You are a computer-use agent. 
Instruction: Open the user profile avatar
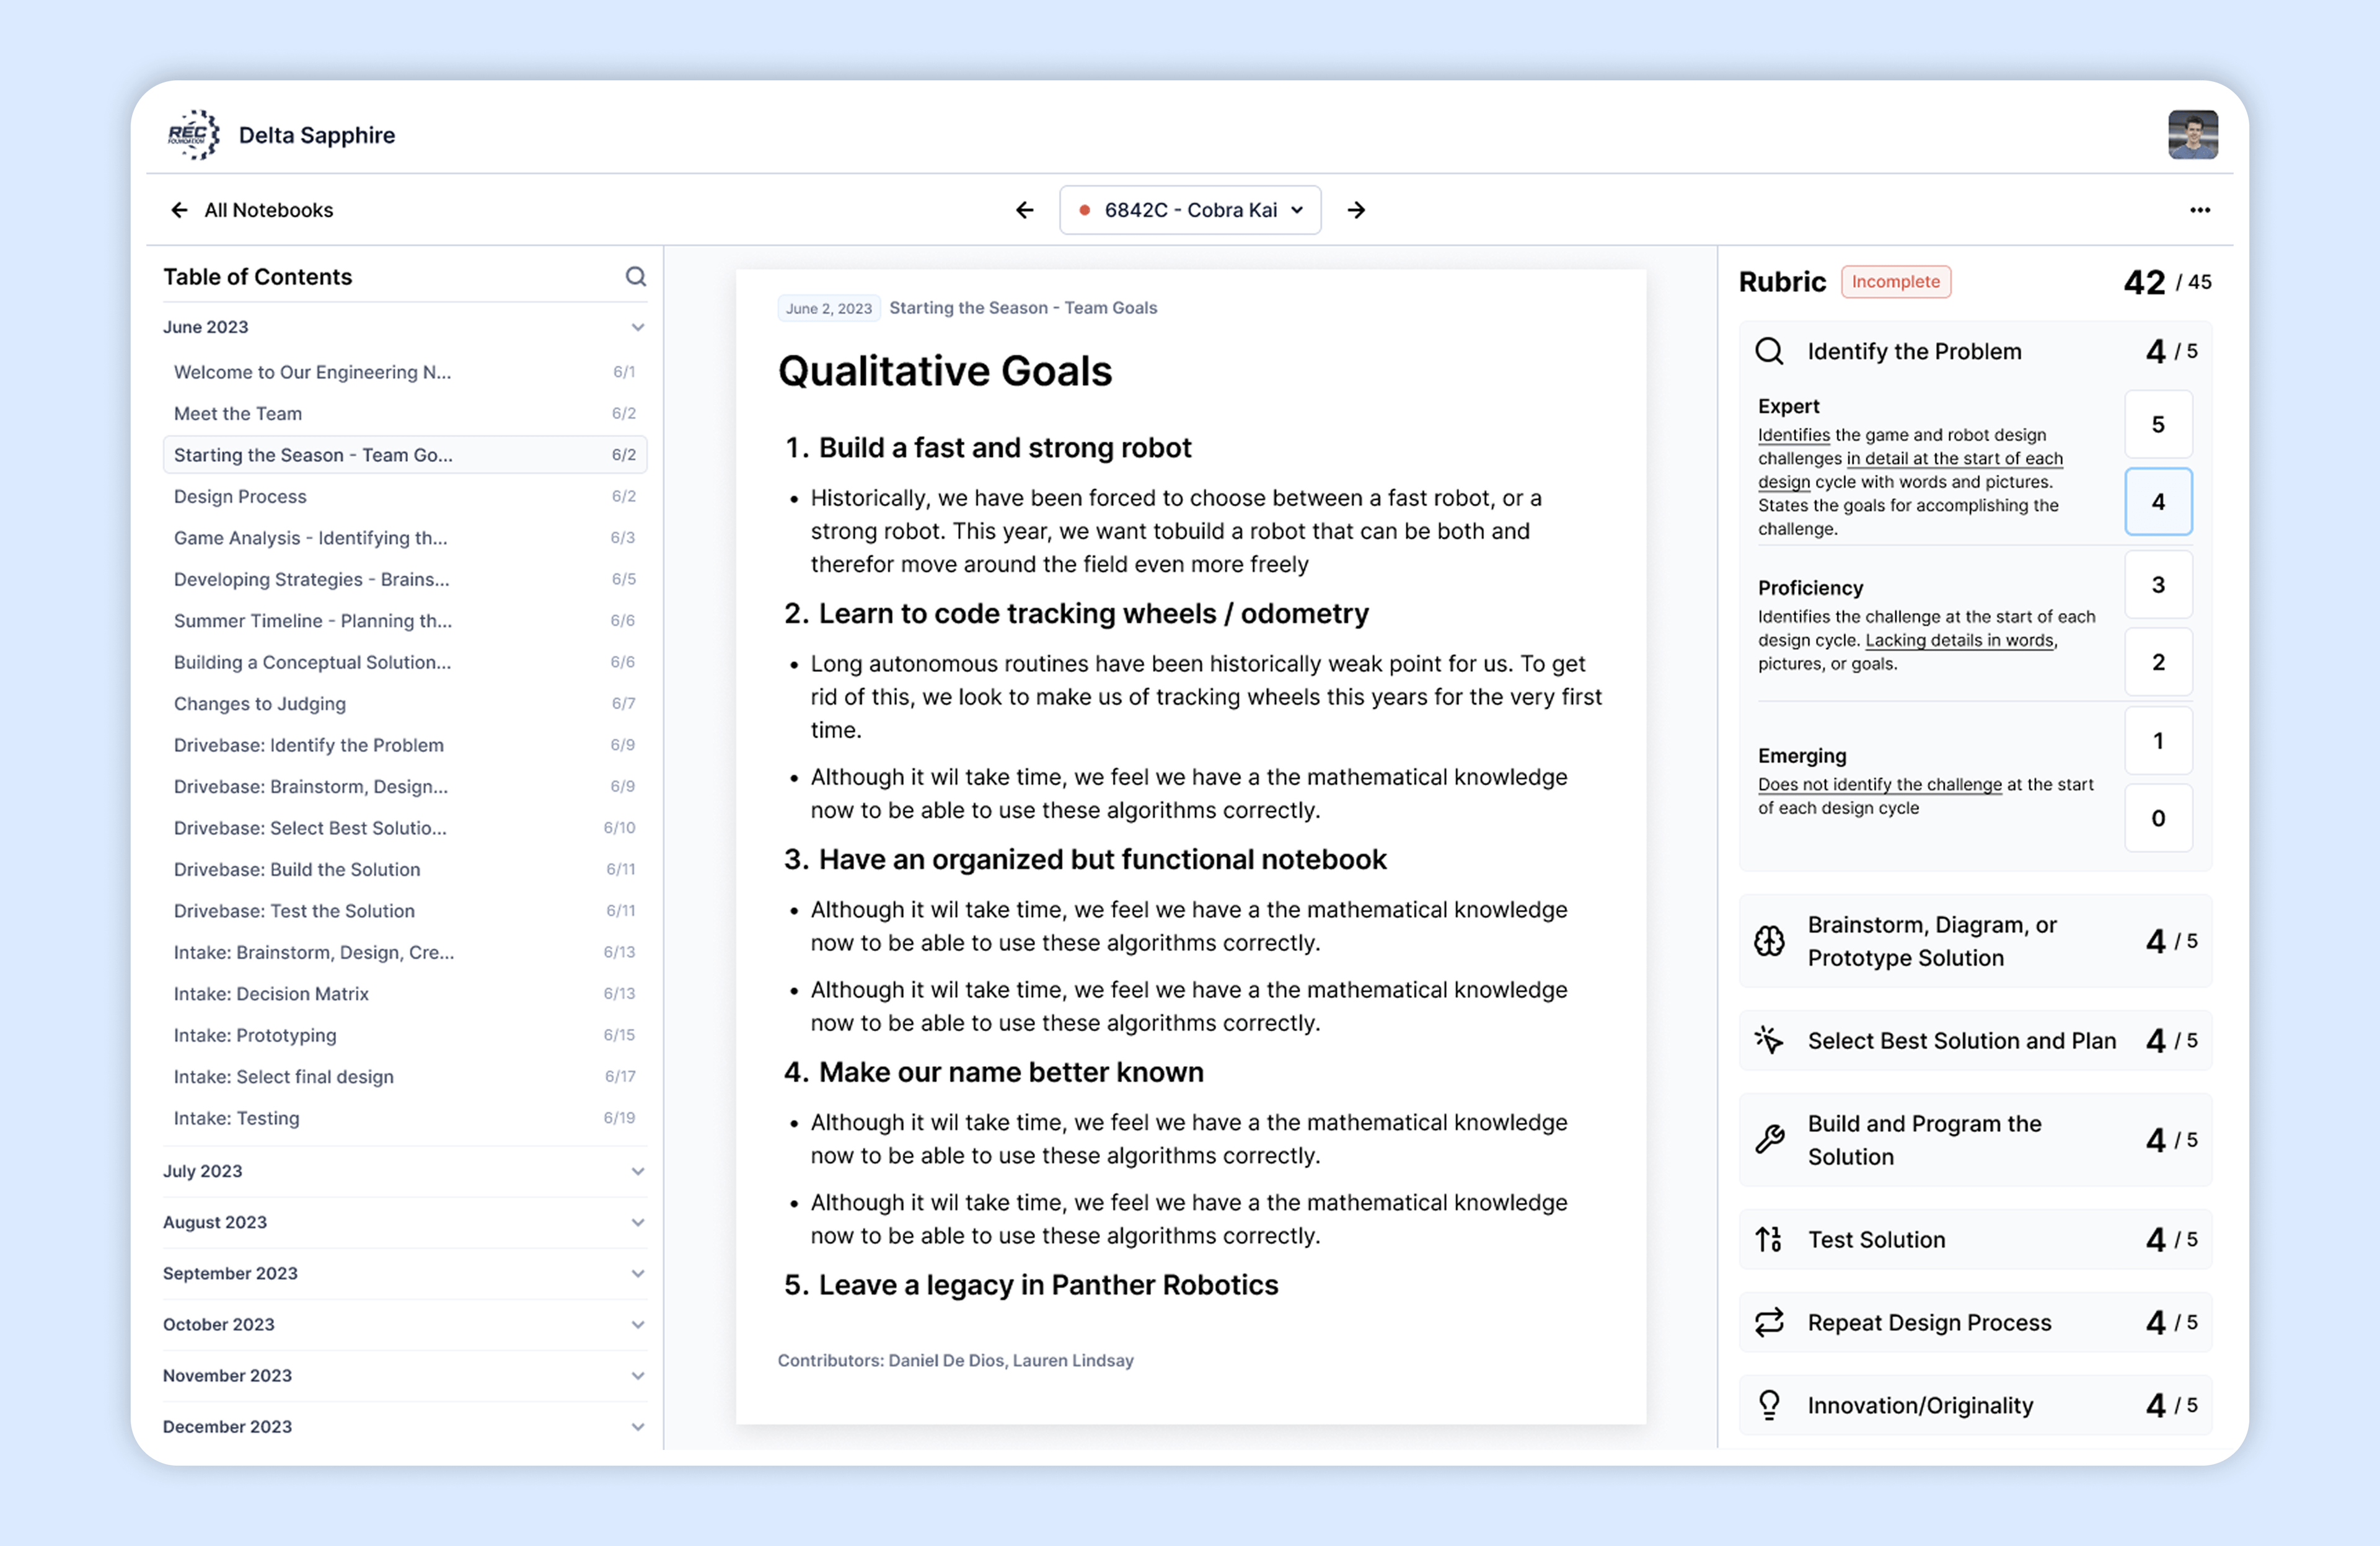coord(2192,135)
